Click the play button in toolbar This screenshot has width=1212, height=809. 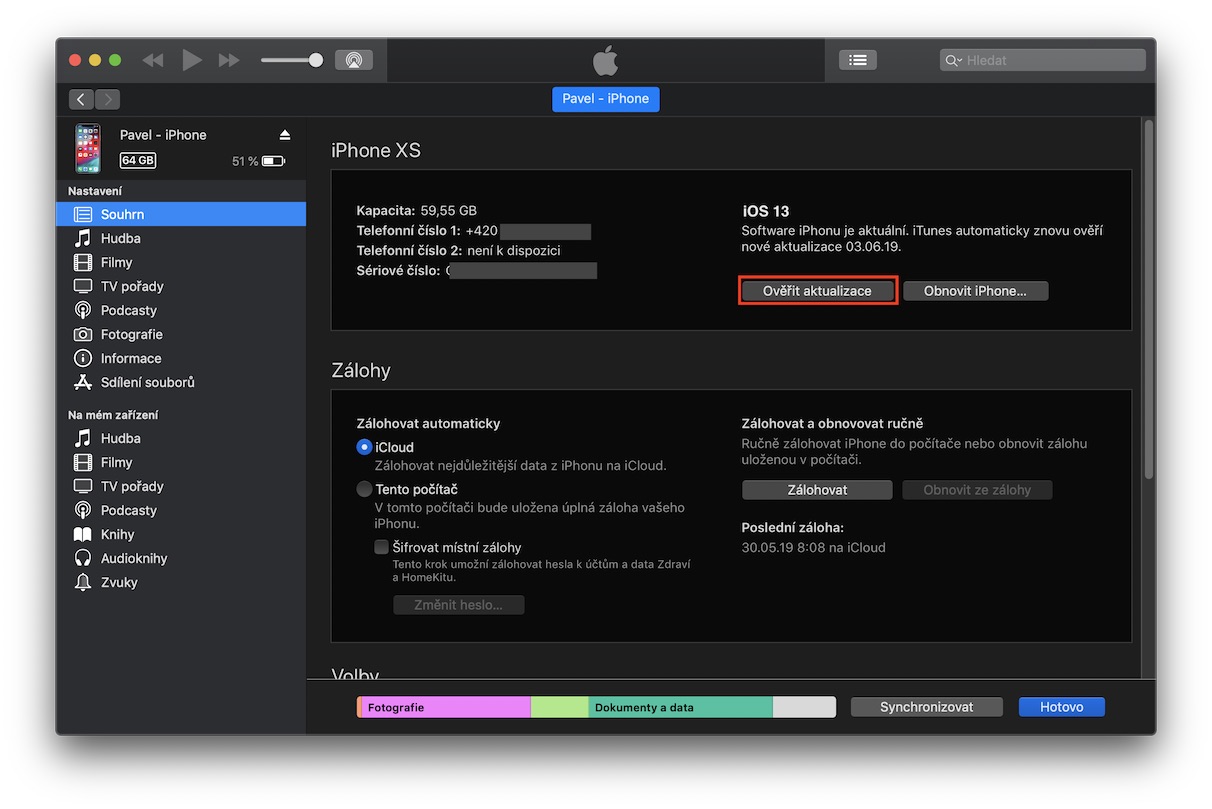192,60
